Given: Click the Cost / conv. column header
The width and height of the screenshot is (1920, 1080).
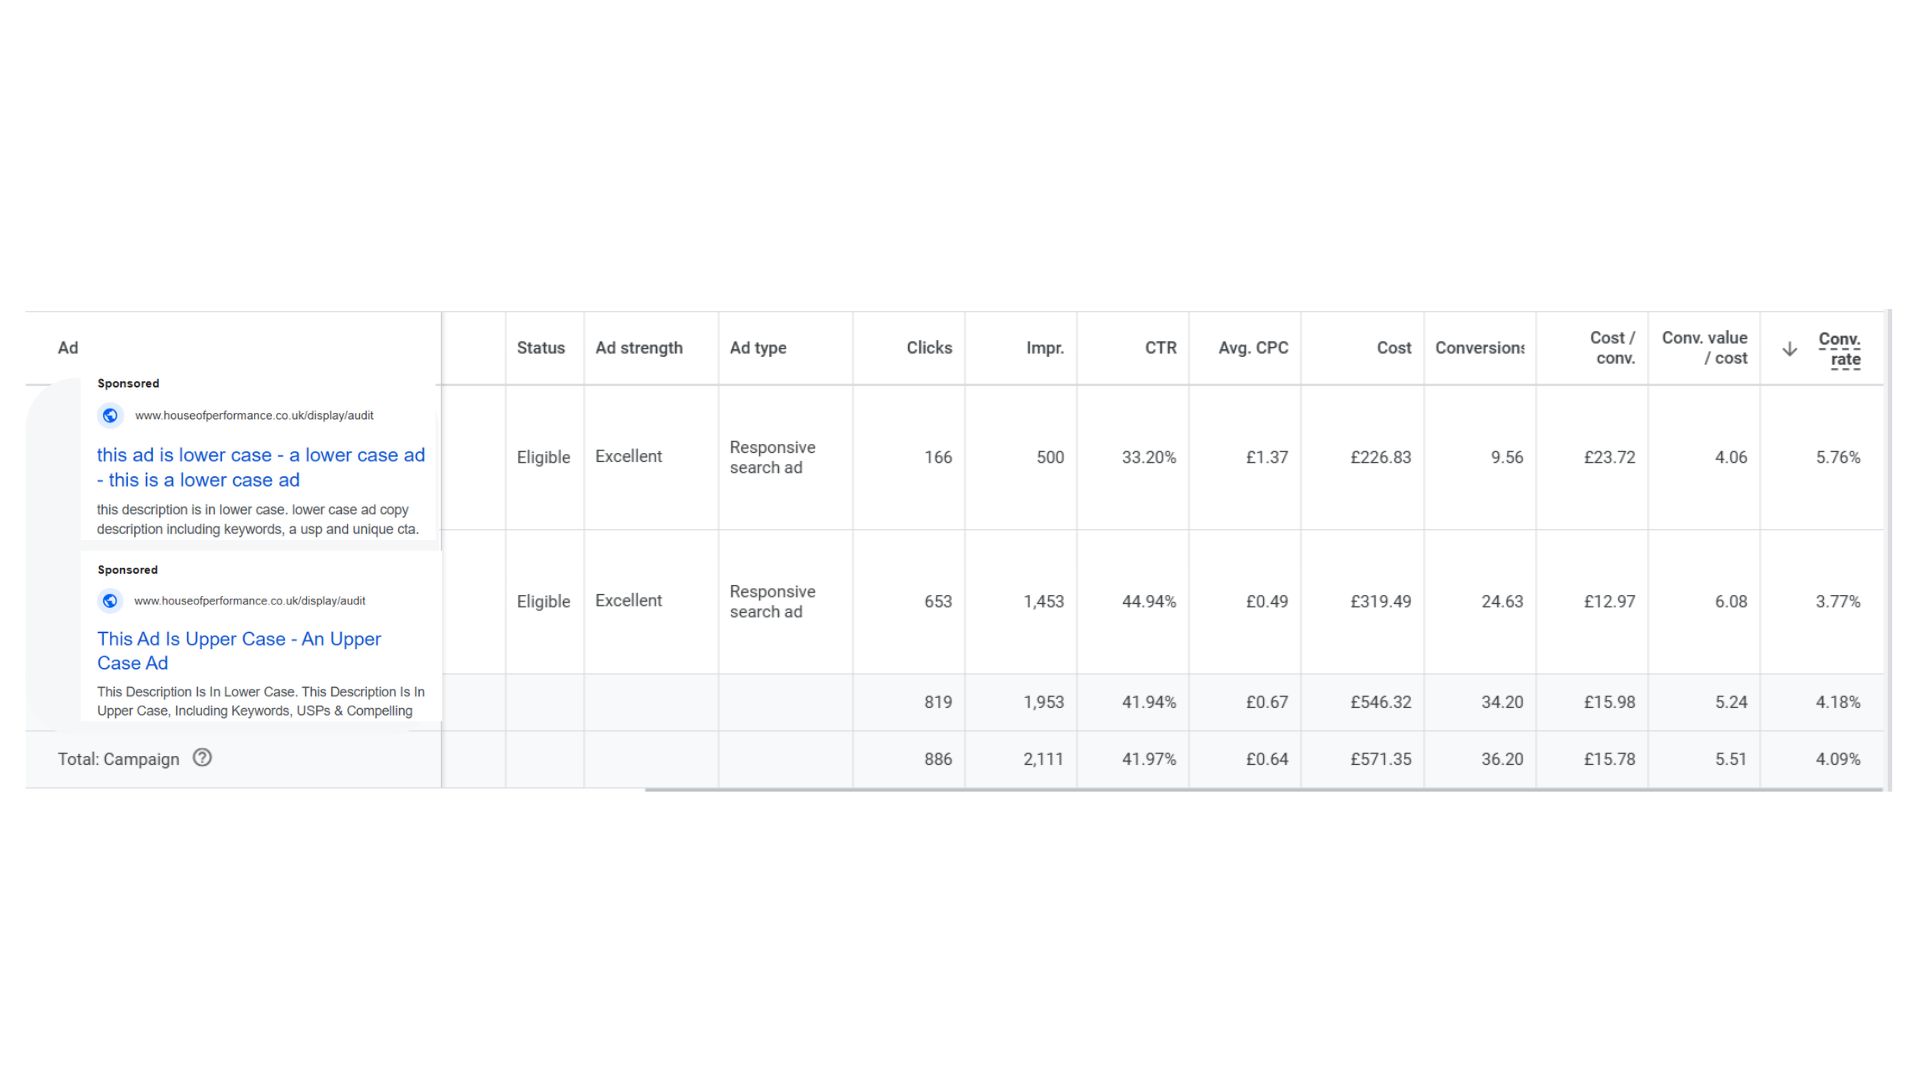Looking at the screenshot, I should (x=1612, y=348).
